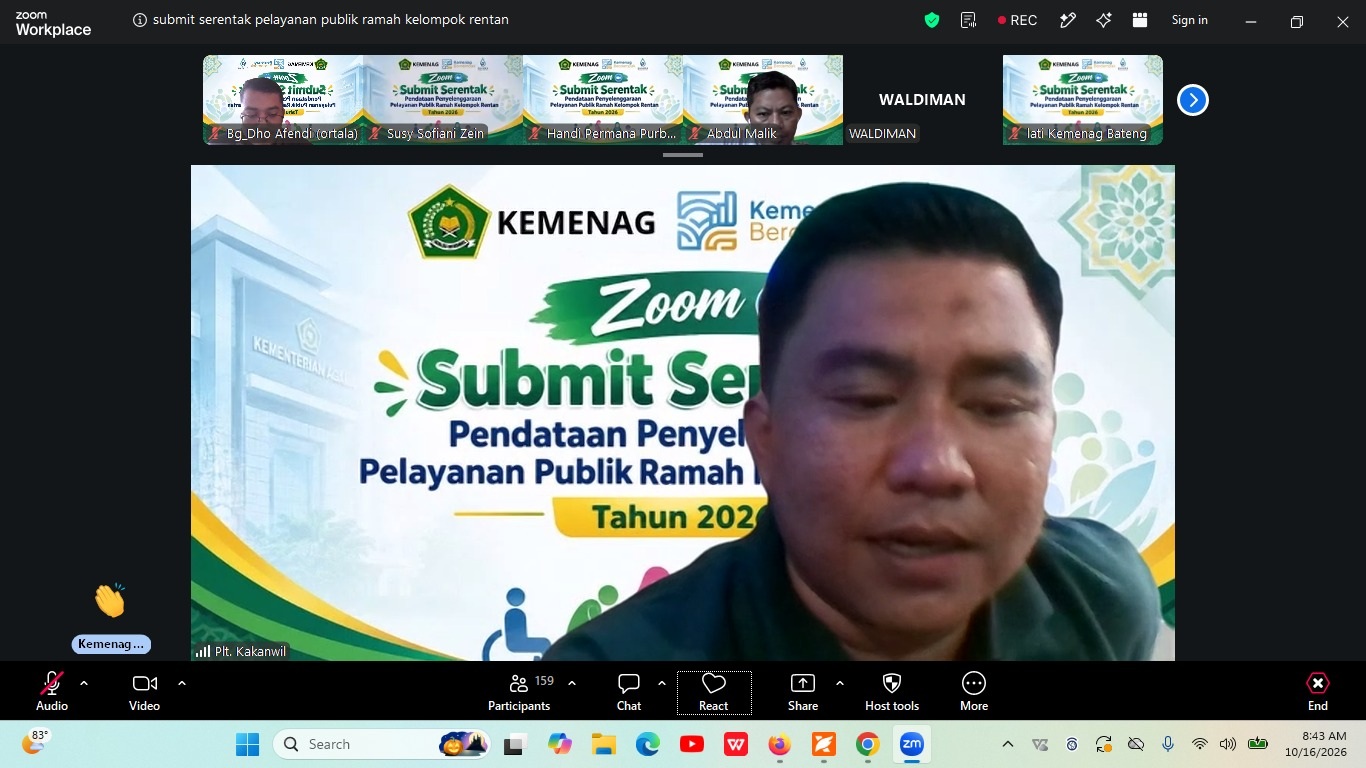Click the clapping hands reaction emoji
1366x768 pixels.
coord(110,600)
